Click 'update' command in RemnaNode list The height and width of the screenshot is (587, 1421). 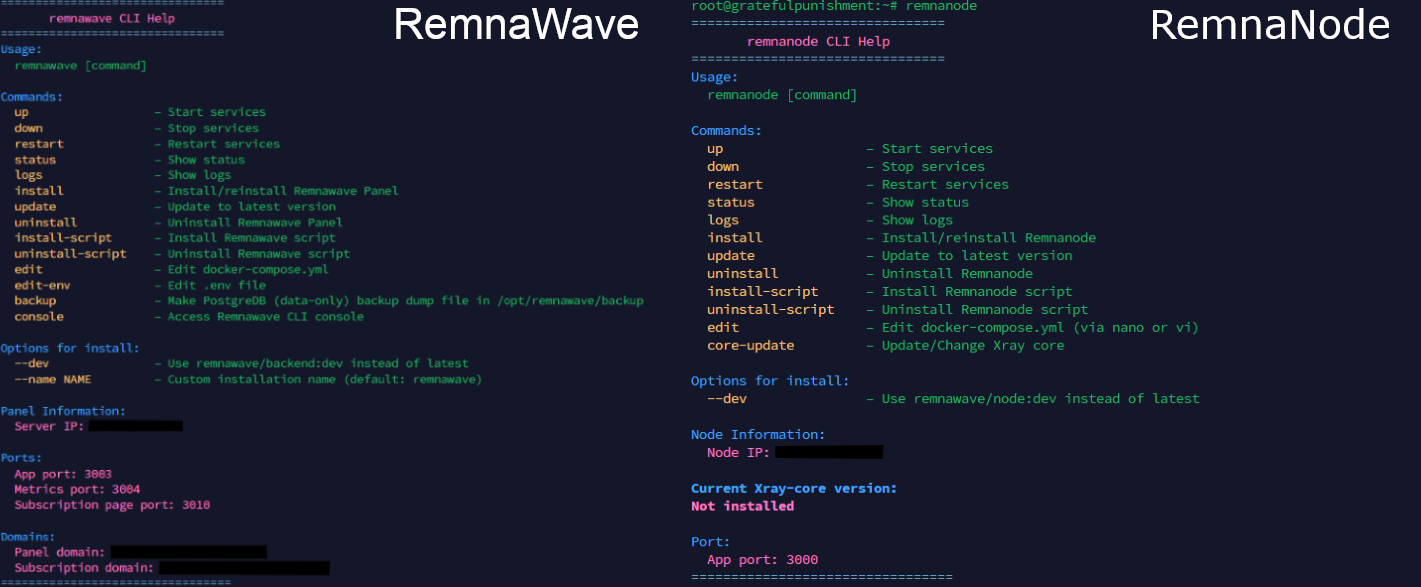coord(731,256)
